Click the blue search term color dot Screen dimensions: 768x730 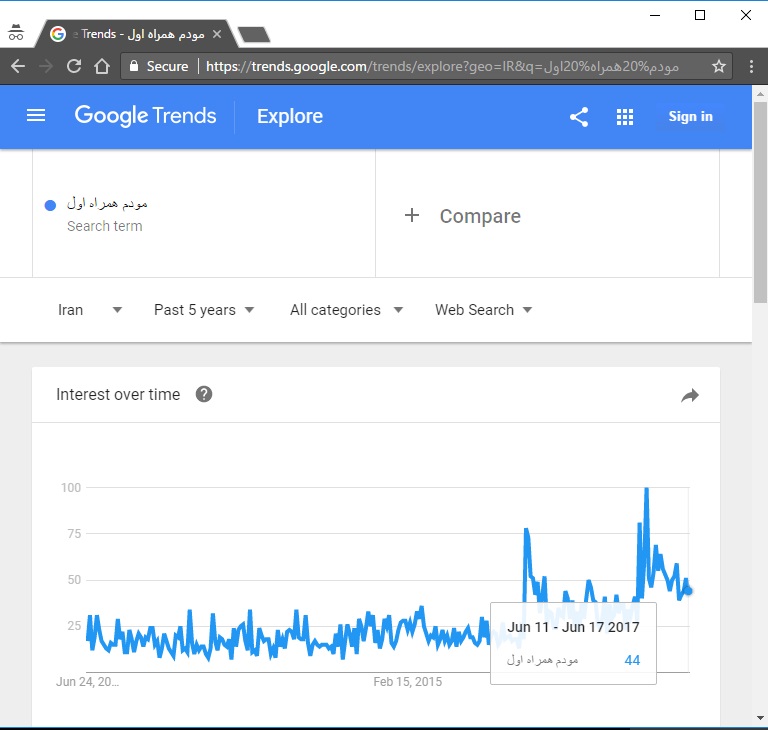[x=50, y=205]
